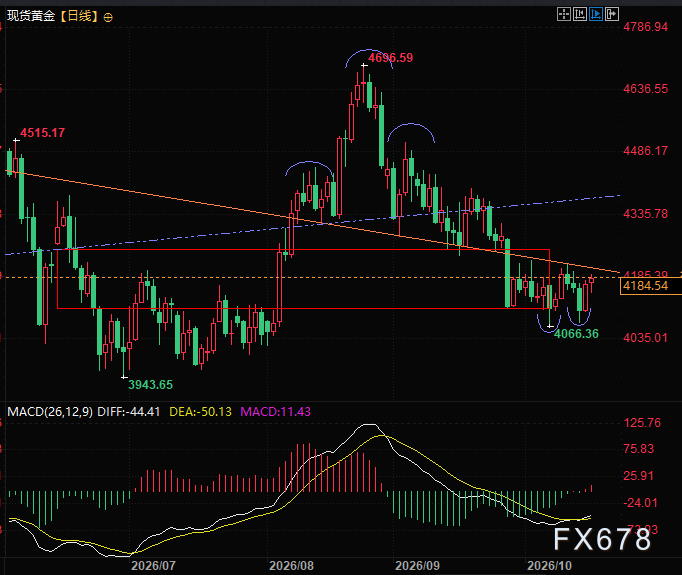Select the 4696.59 high price marker
This screenshot has width=682, height=575.
(x=390, y=58)
